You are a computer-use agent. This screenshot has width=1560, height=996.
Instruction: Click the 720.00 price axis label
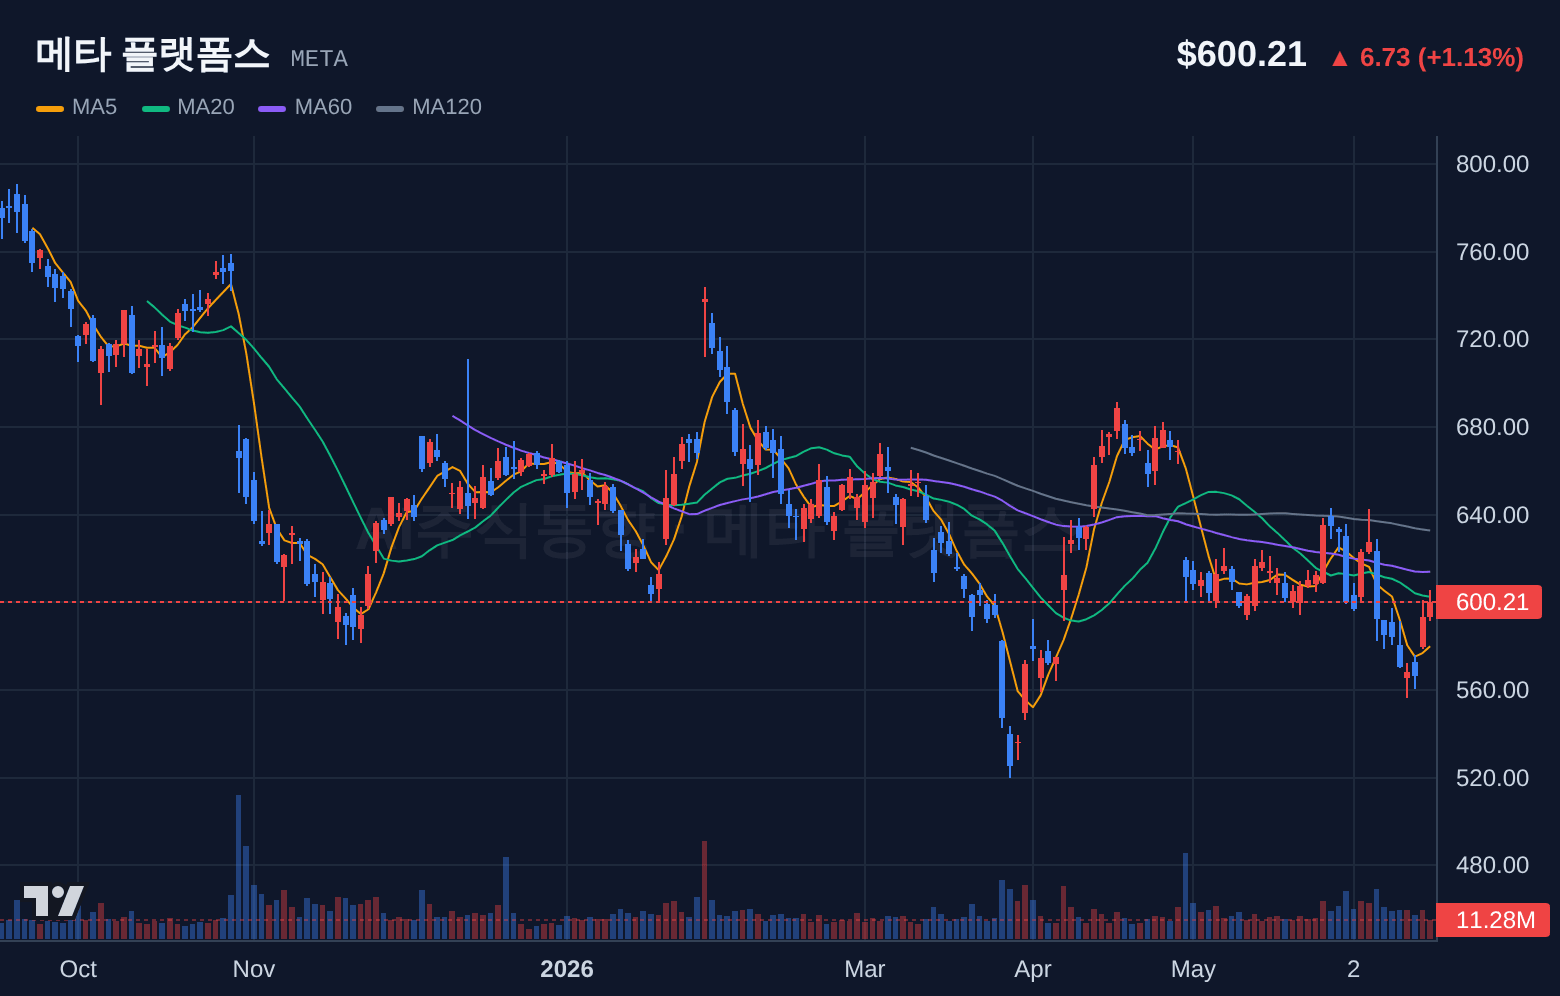click(1492, 339)
